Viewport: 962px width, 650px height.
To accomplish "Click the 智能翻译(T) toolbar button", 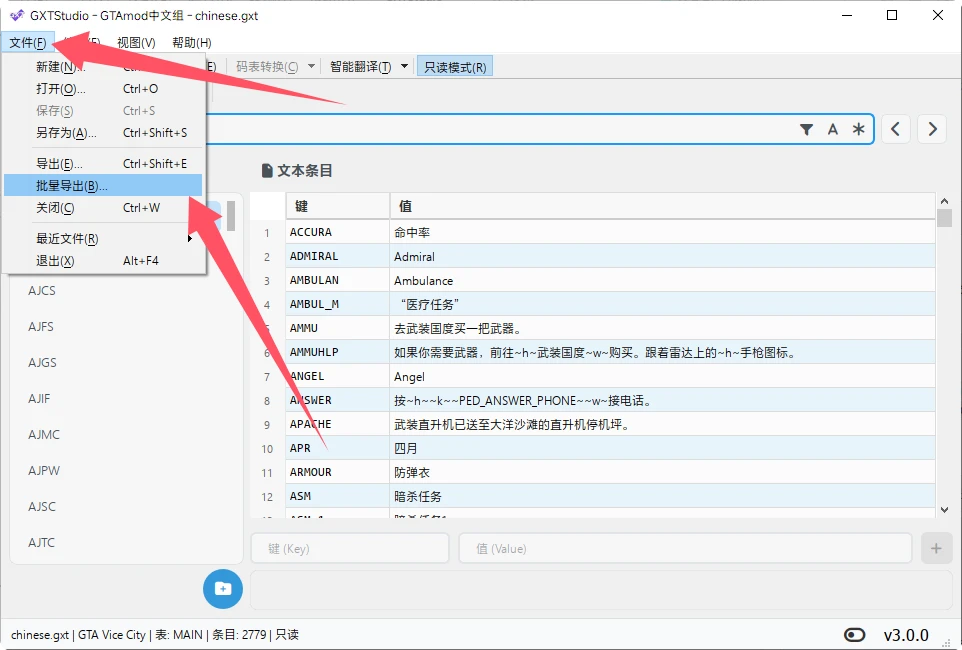I will 360,67.
